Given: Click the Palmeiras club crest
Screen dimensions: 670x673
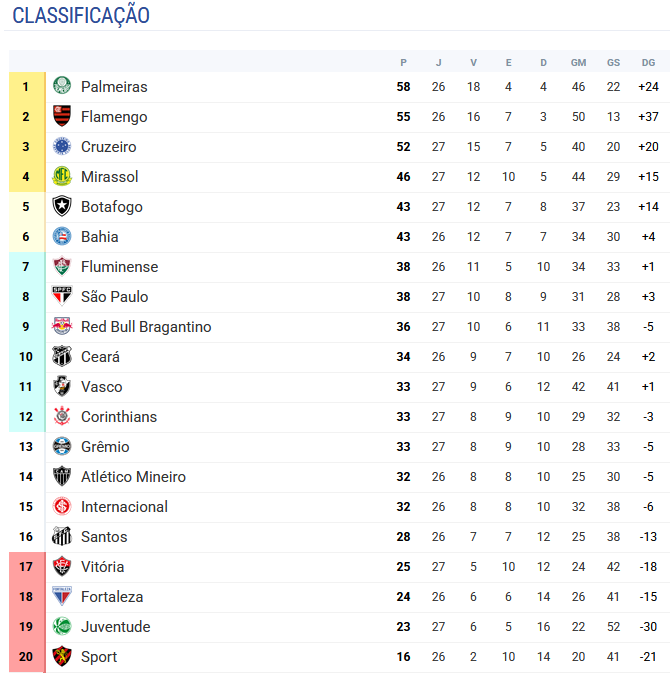Looking at the screenshot, I should pos(62,87).
